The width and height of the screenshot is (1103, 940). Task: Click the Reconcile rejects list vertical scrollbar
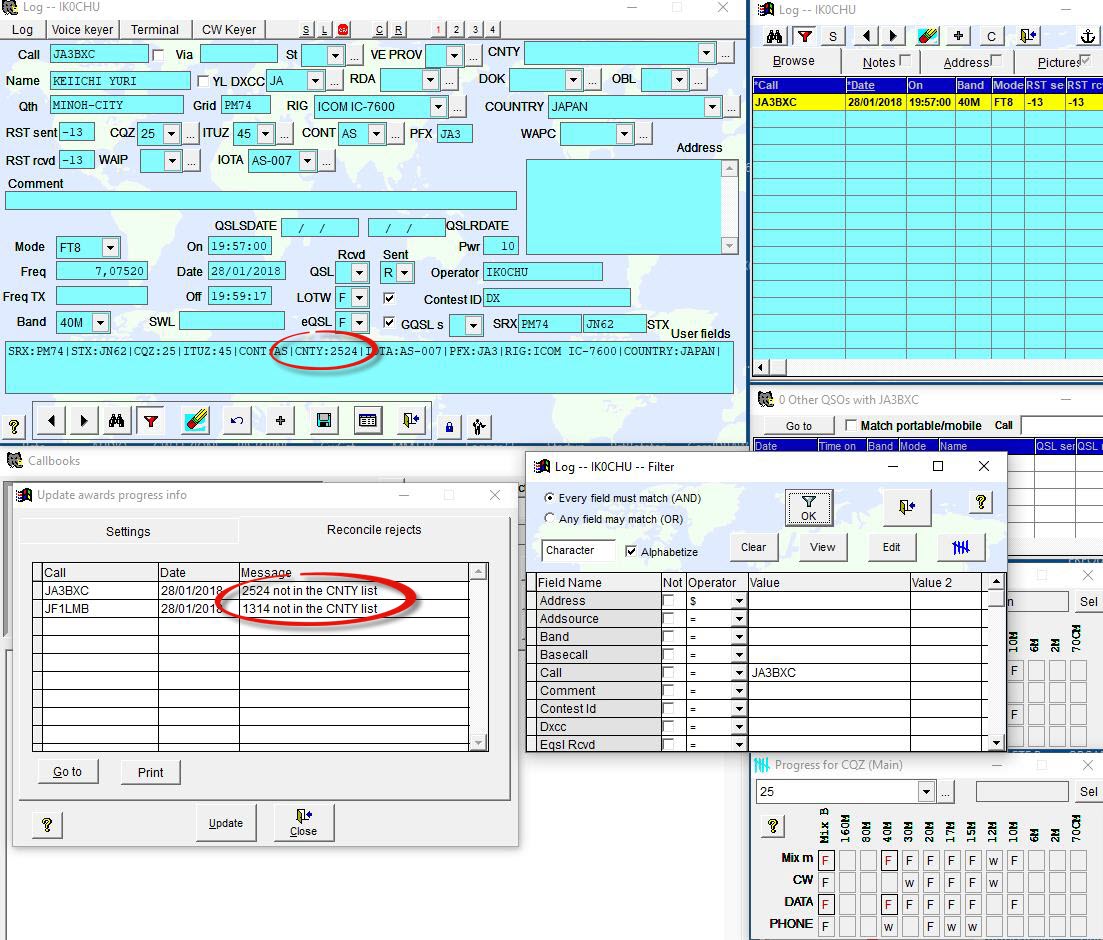(478, 656)
